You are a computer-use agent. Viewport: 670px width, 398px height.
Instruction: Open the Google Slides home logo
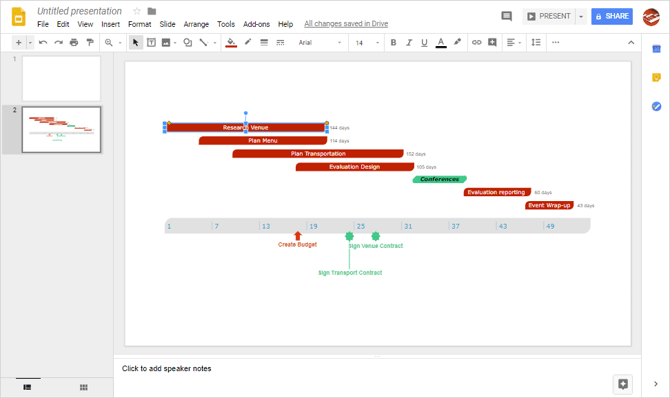coord(18,17)
